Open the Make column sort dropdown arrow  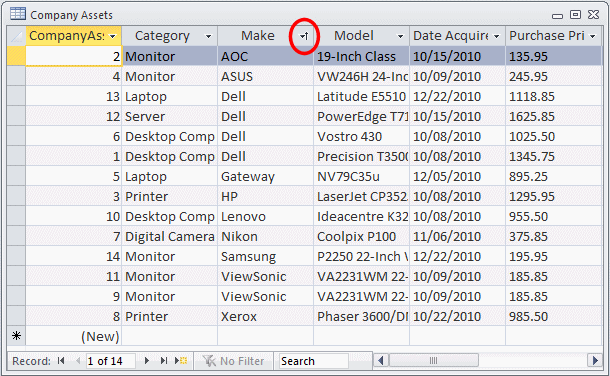coord(304,36)
